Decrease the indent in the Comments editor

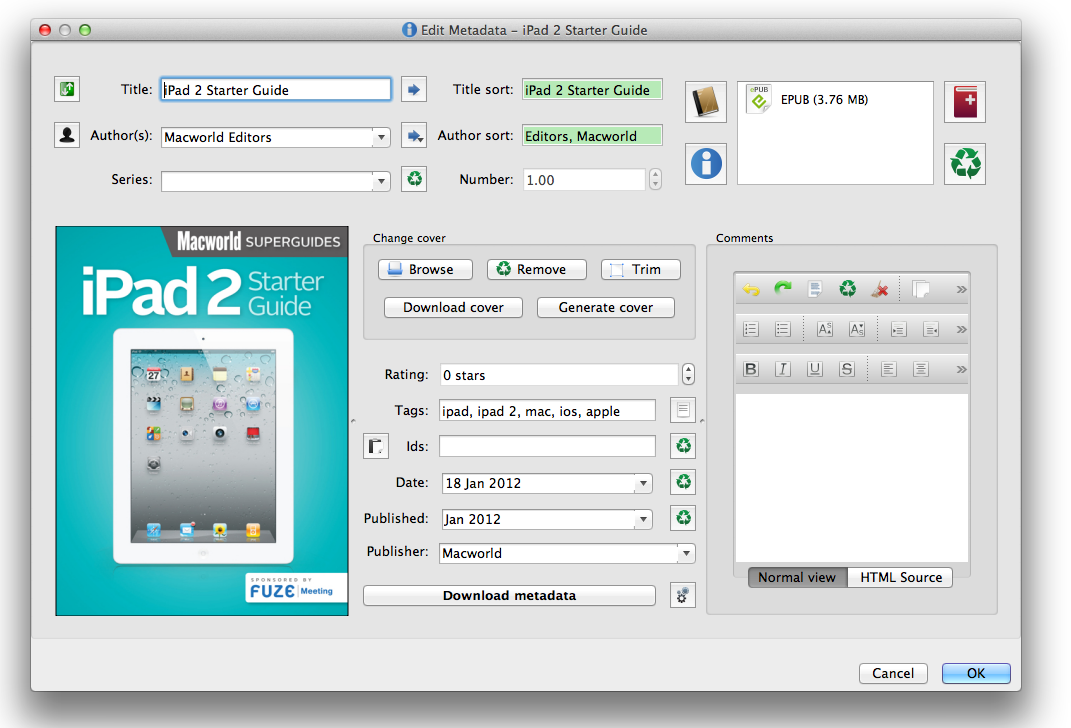930,329
